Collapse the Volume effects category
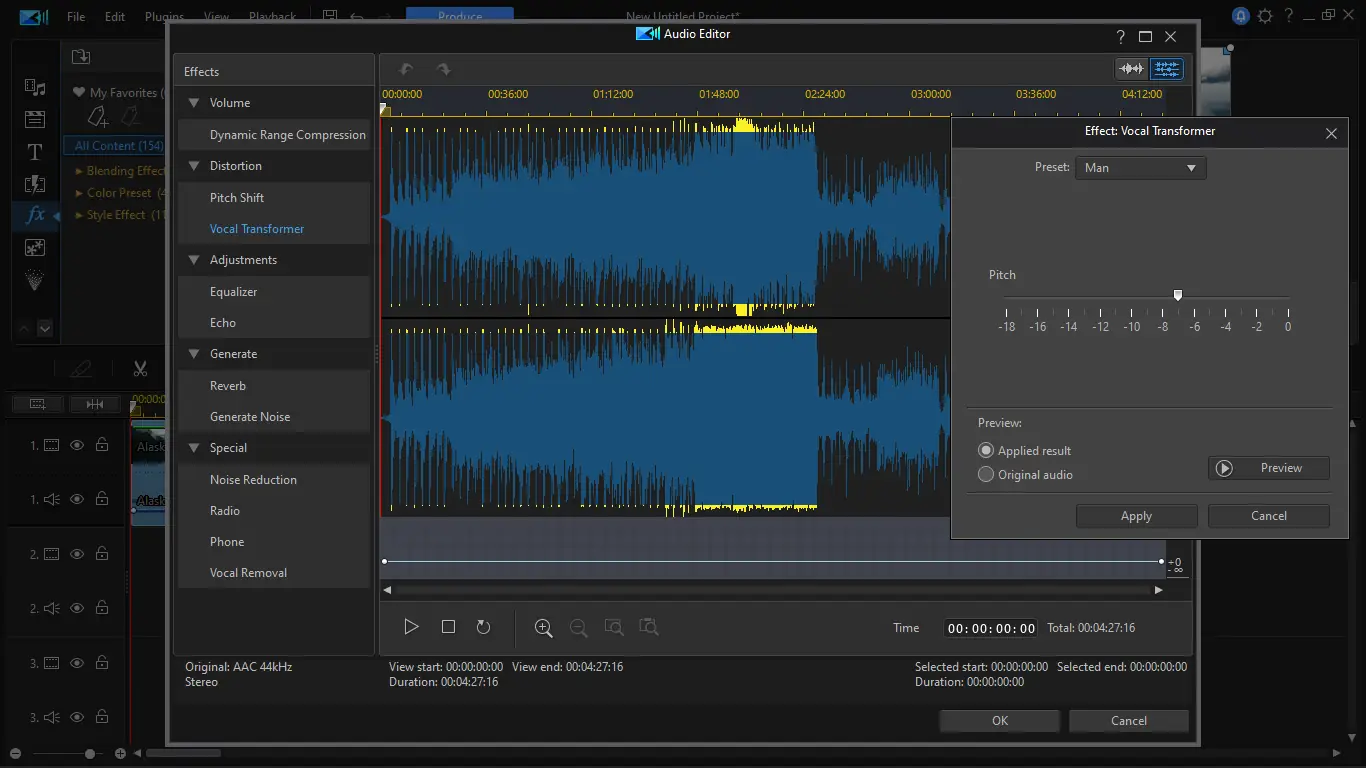The height and width of the screenshot is (768, 1366). (x=194, y=103)
